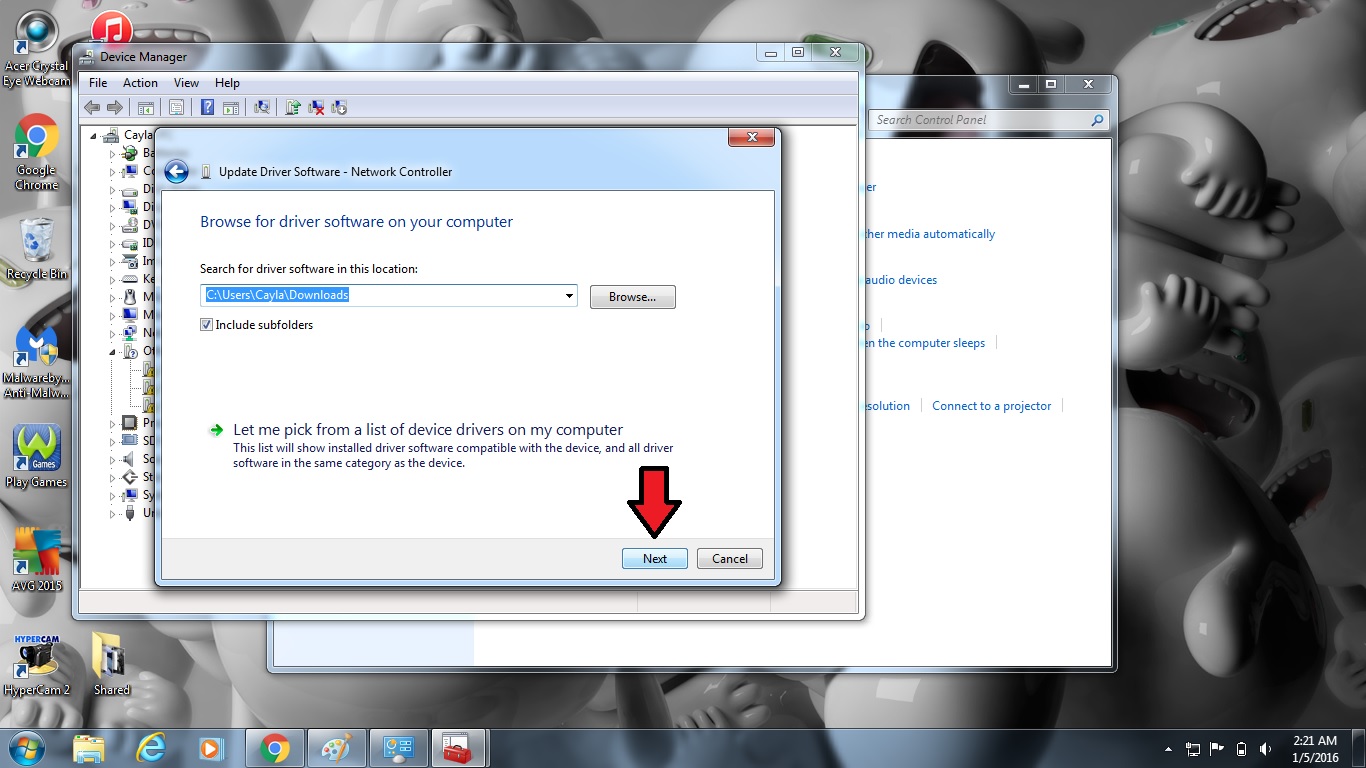Select the HyperCam 2 desktop shortcut

[x=36, y=664]
